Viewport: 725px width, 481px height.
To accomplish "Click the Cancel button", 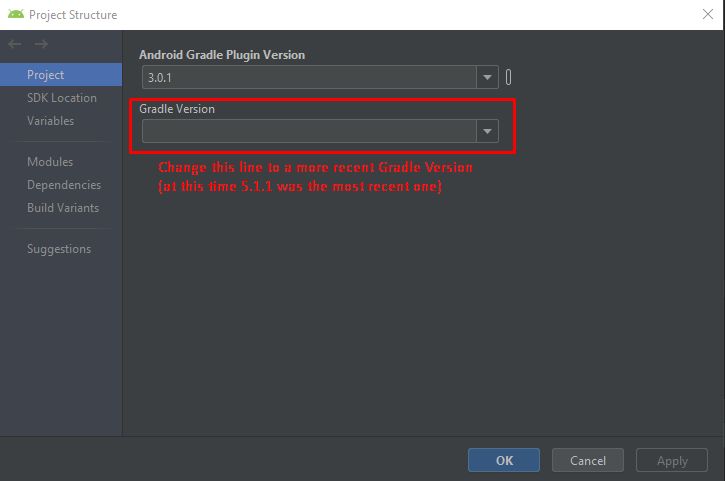I will click(x=588, y=460).
